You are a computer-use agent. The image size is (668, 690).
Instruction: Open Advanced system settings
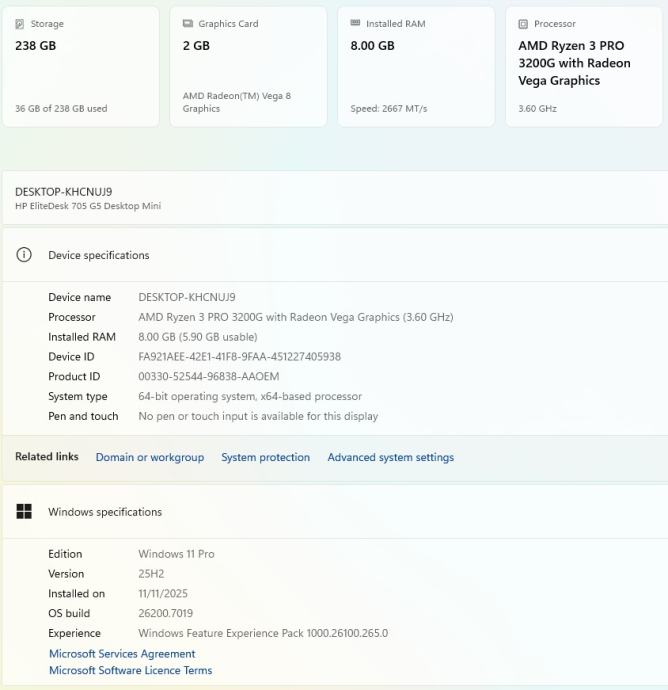click(391, 457)
